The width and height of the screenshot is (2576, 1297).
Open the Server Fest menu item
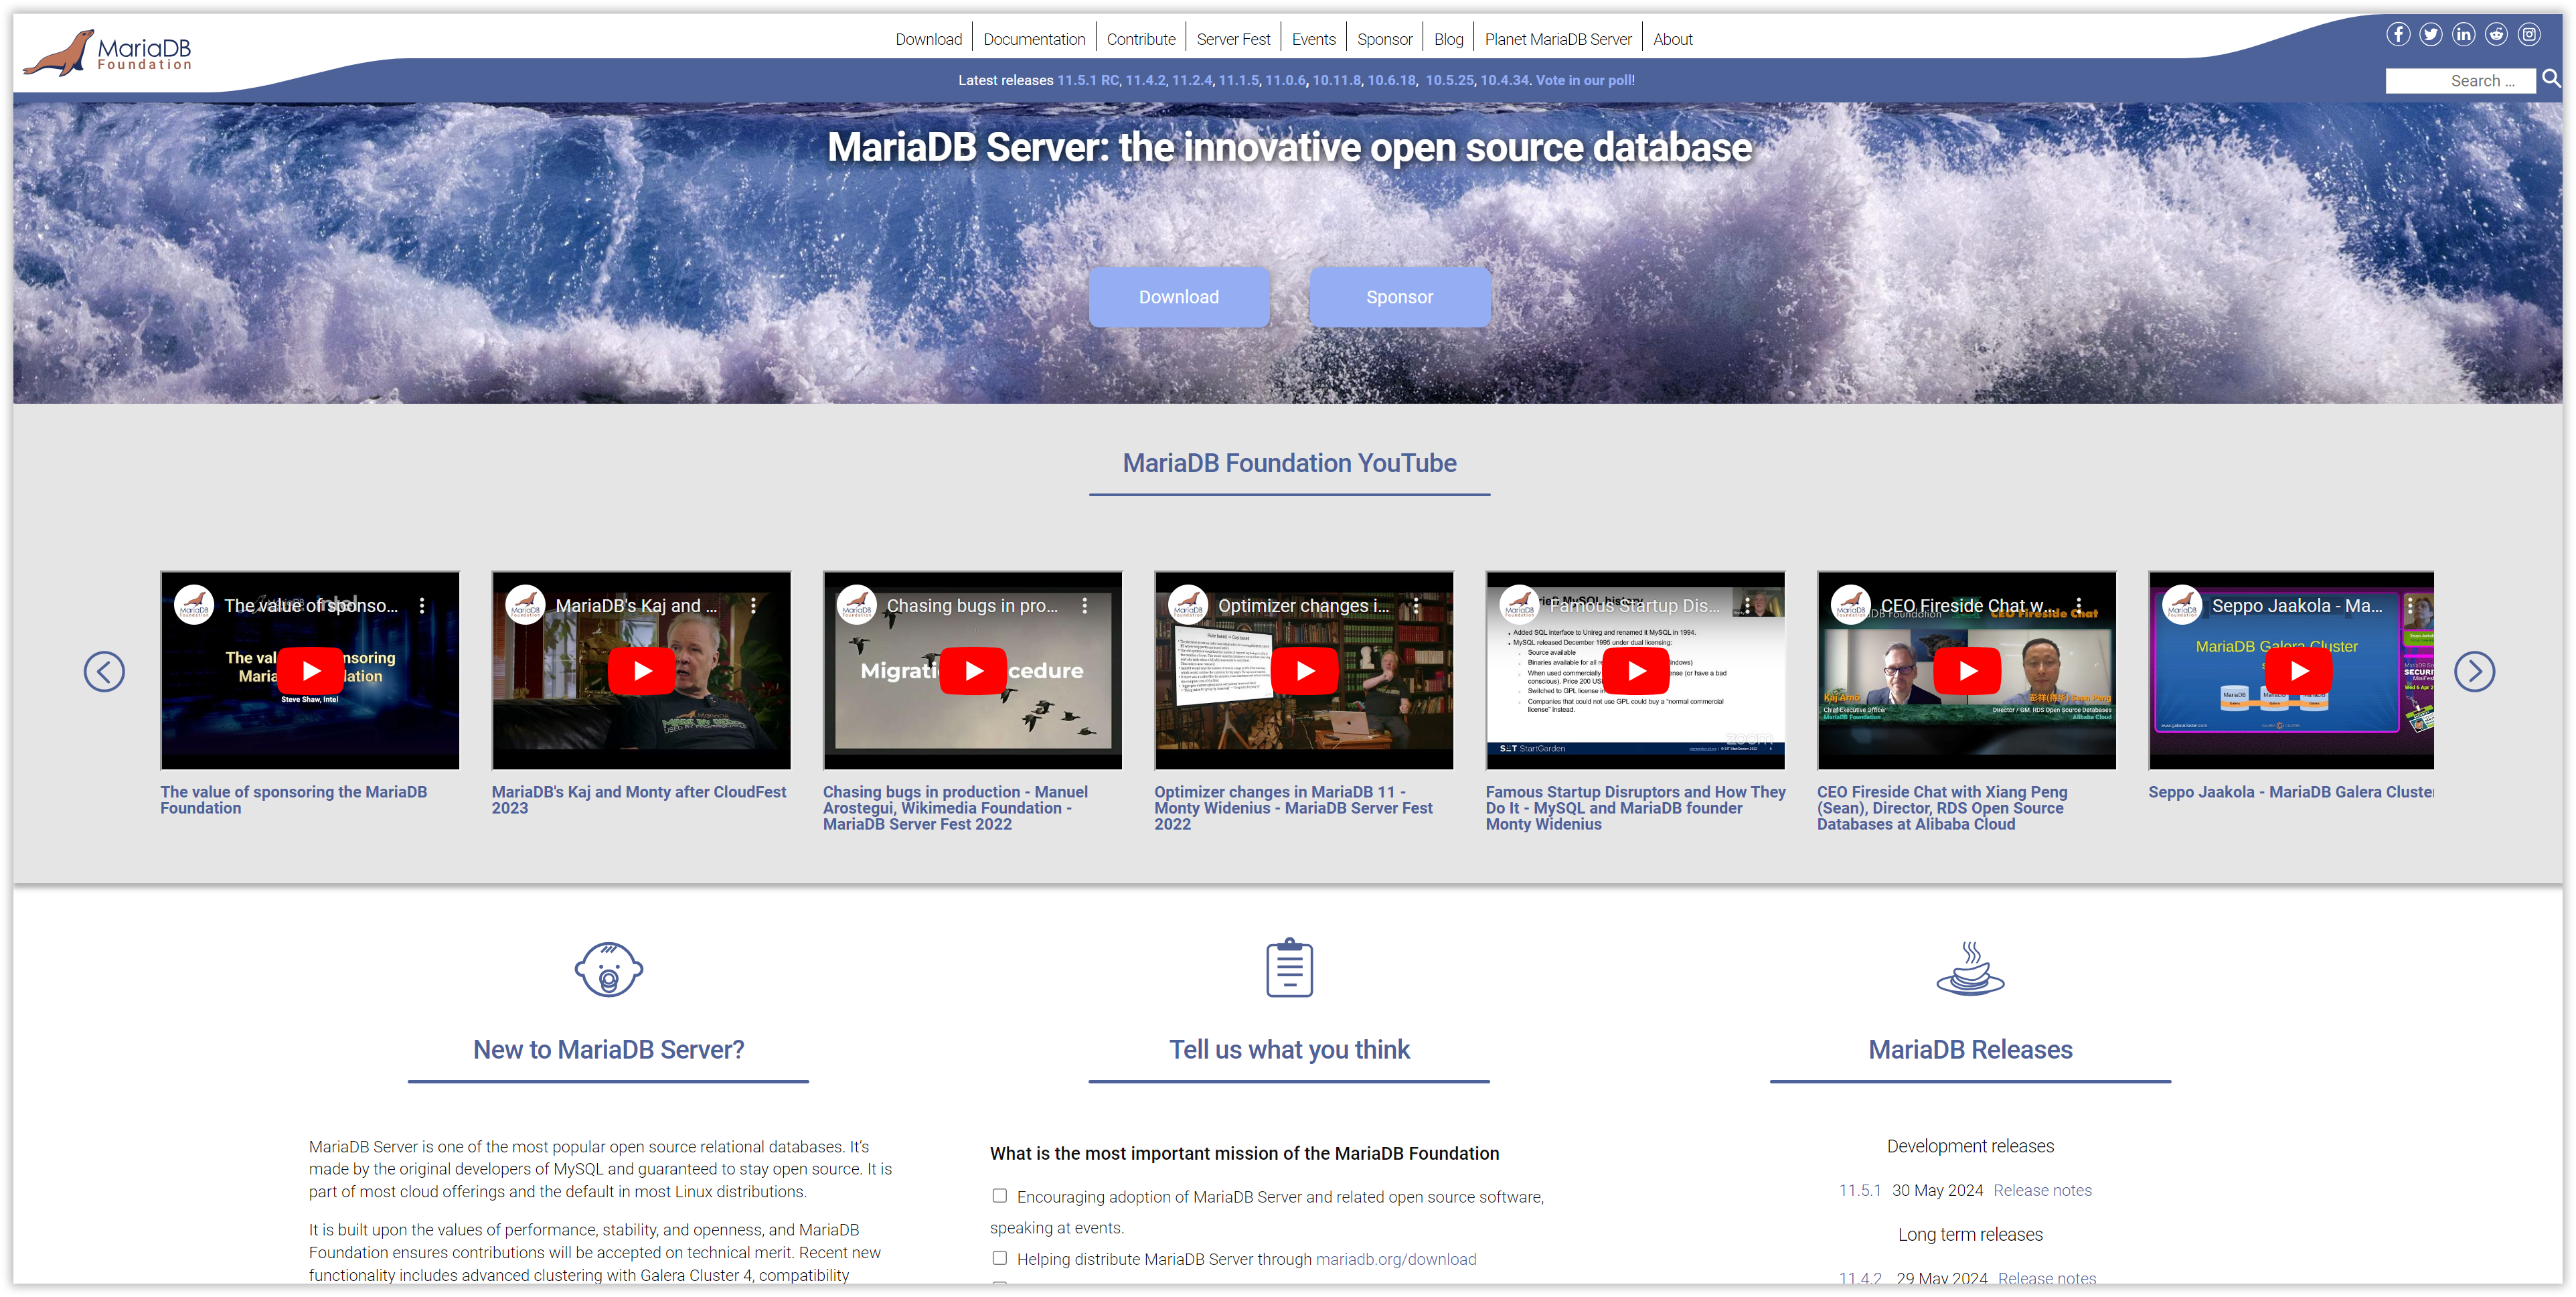pos(1233,39)
